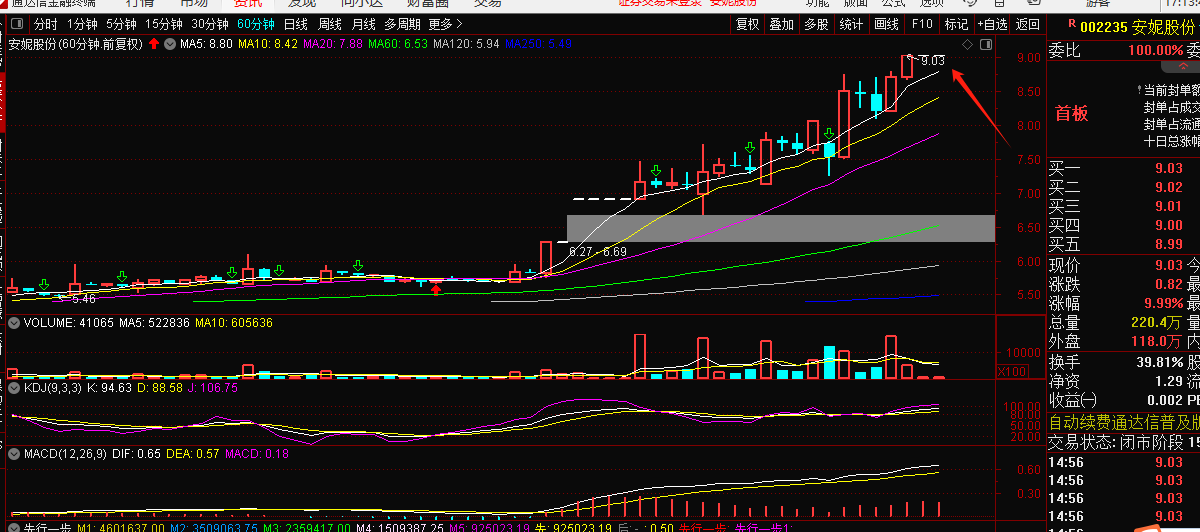The height and width of the screenshot is (532, 1200).
Task: Expand the KDJ(9,3,3) indicator dropdown arrow
Action: point(13,387)
